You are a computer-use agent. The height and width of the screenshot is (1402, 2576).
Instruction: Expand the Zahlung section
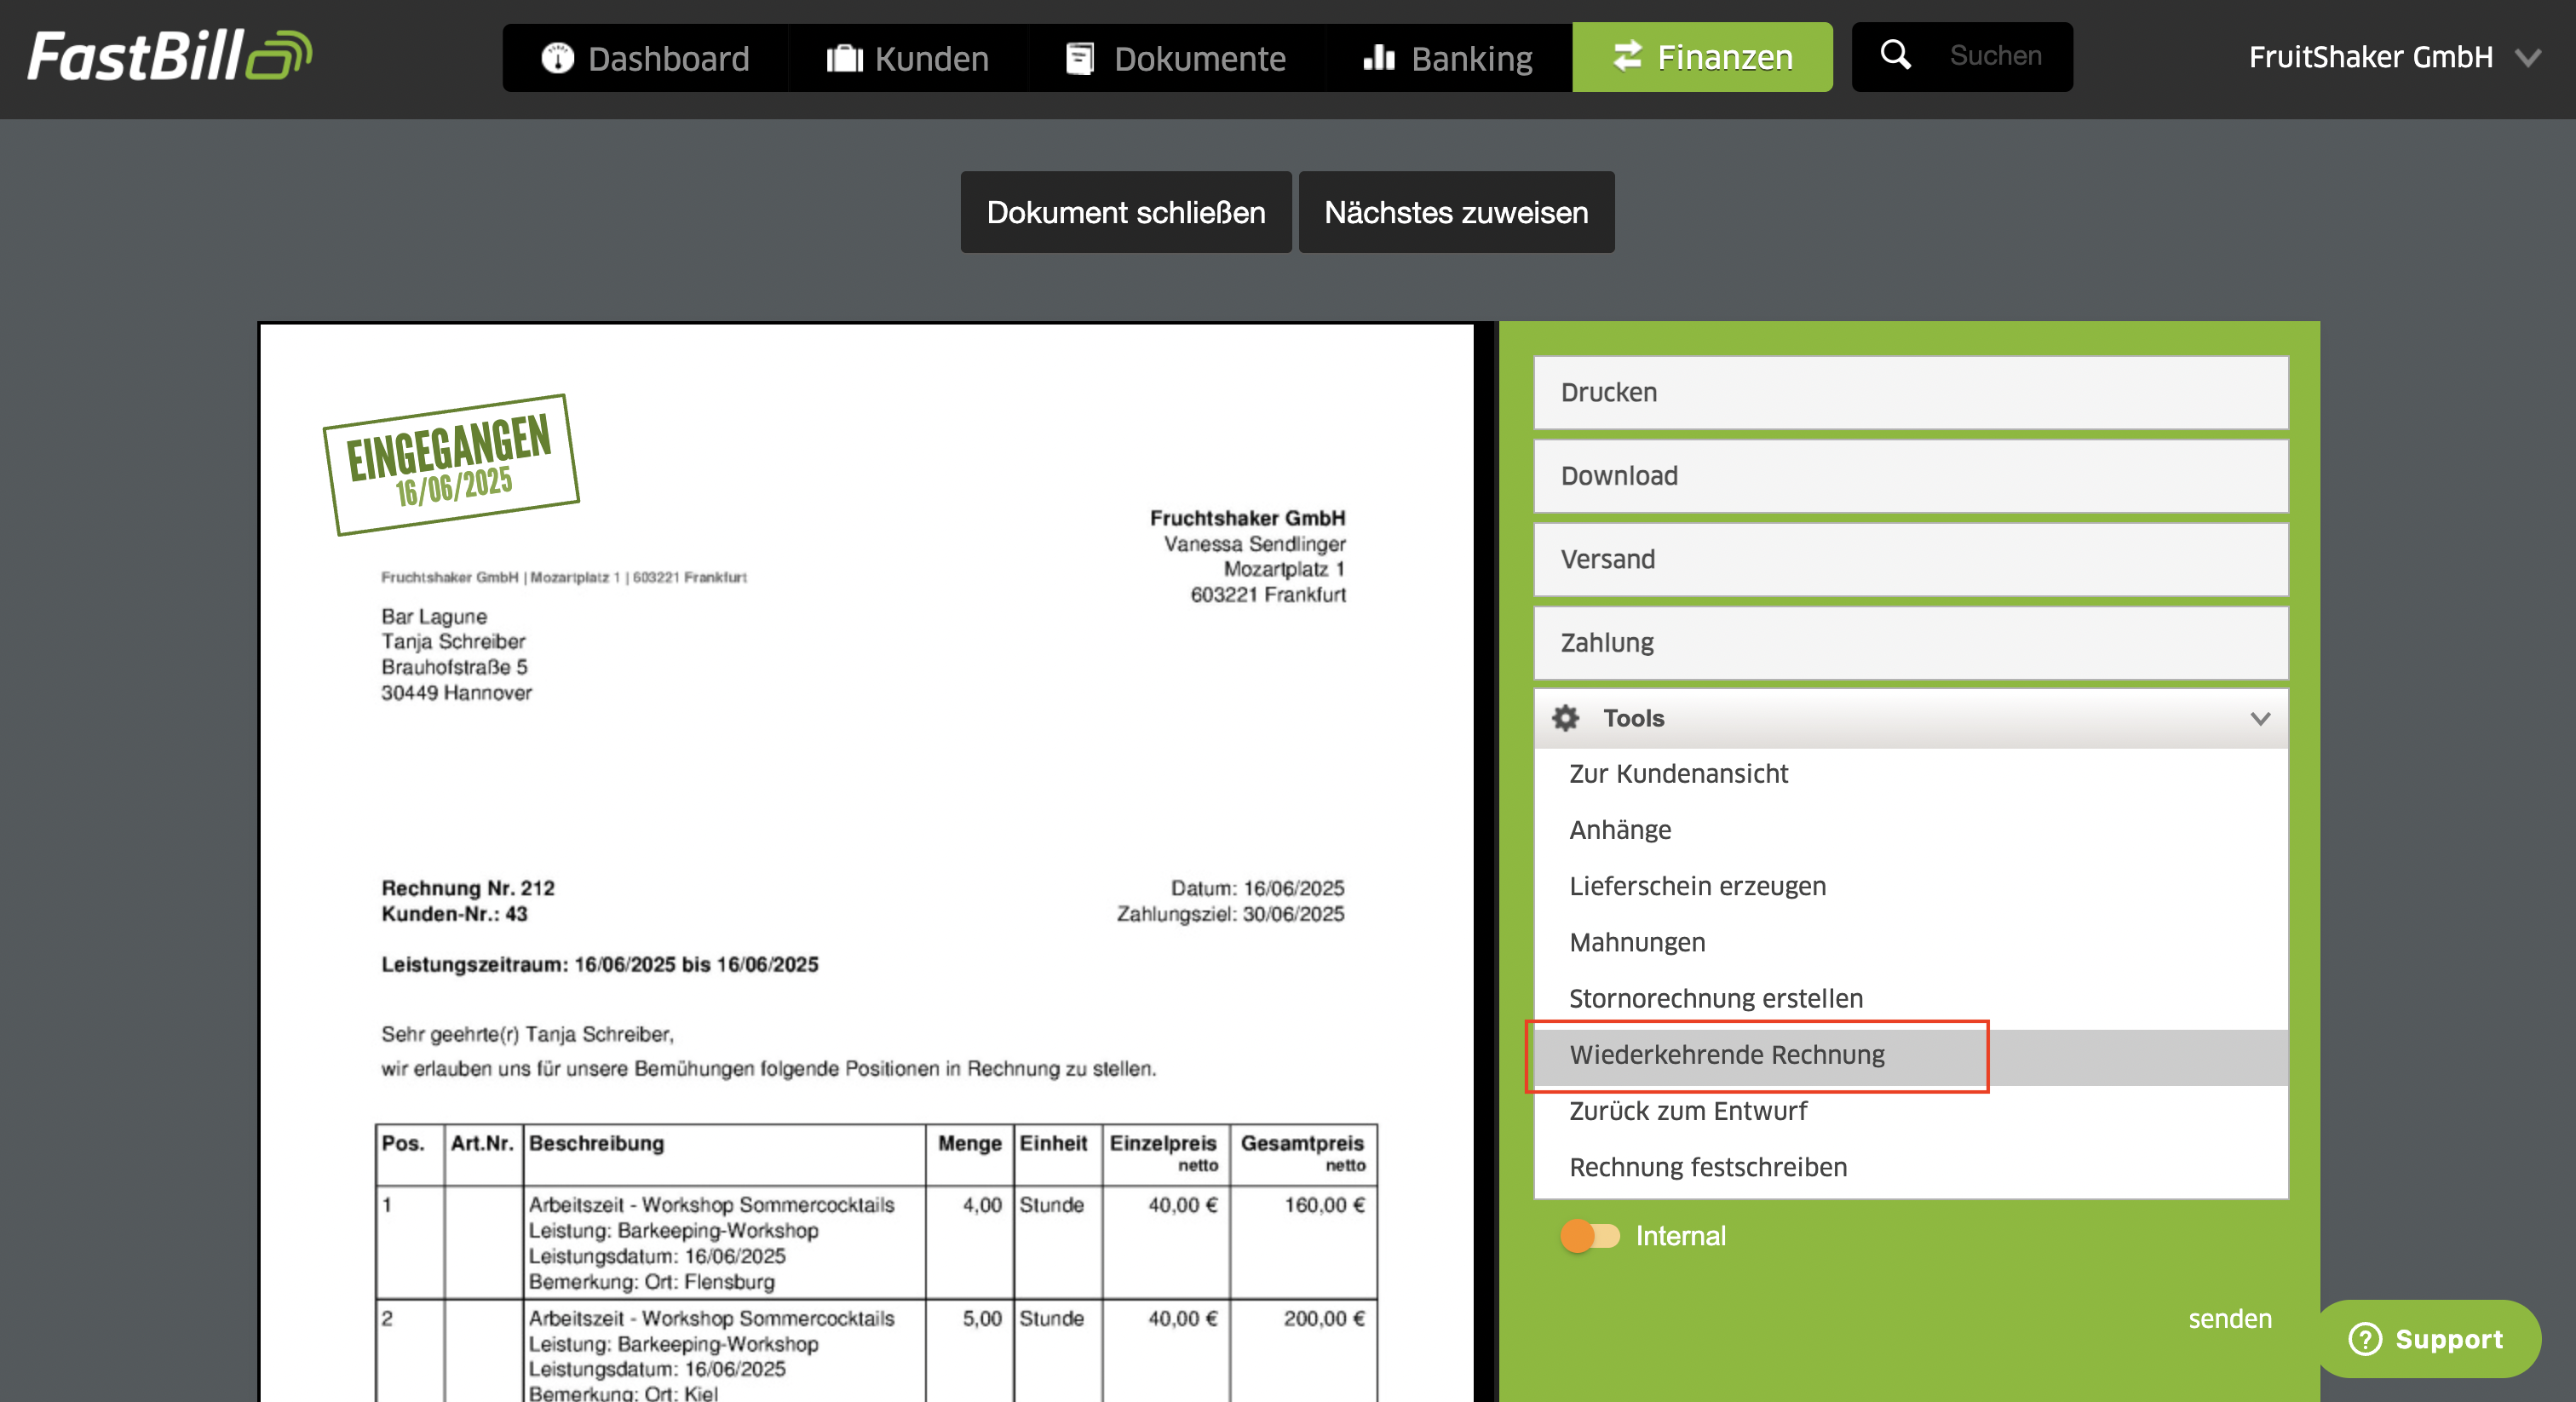(x=1910, y=642)
